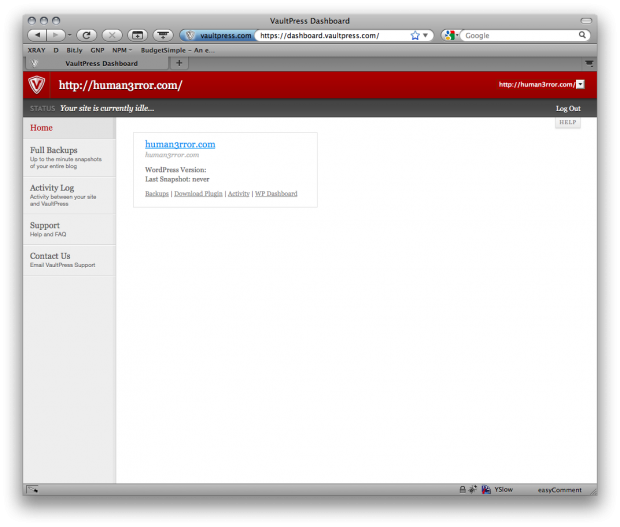Add a new tab with plus button
This screenshot has width=620, height=527.
tap(179, 63)
